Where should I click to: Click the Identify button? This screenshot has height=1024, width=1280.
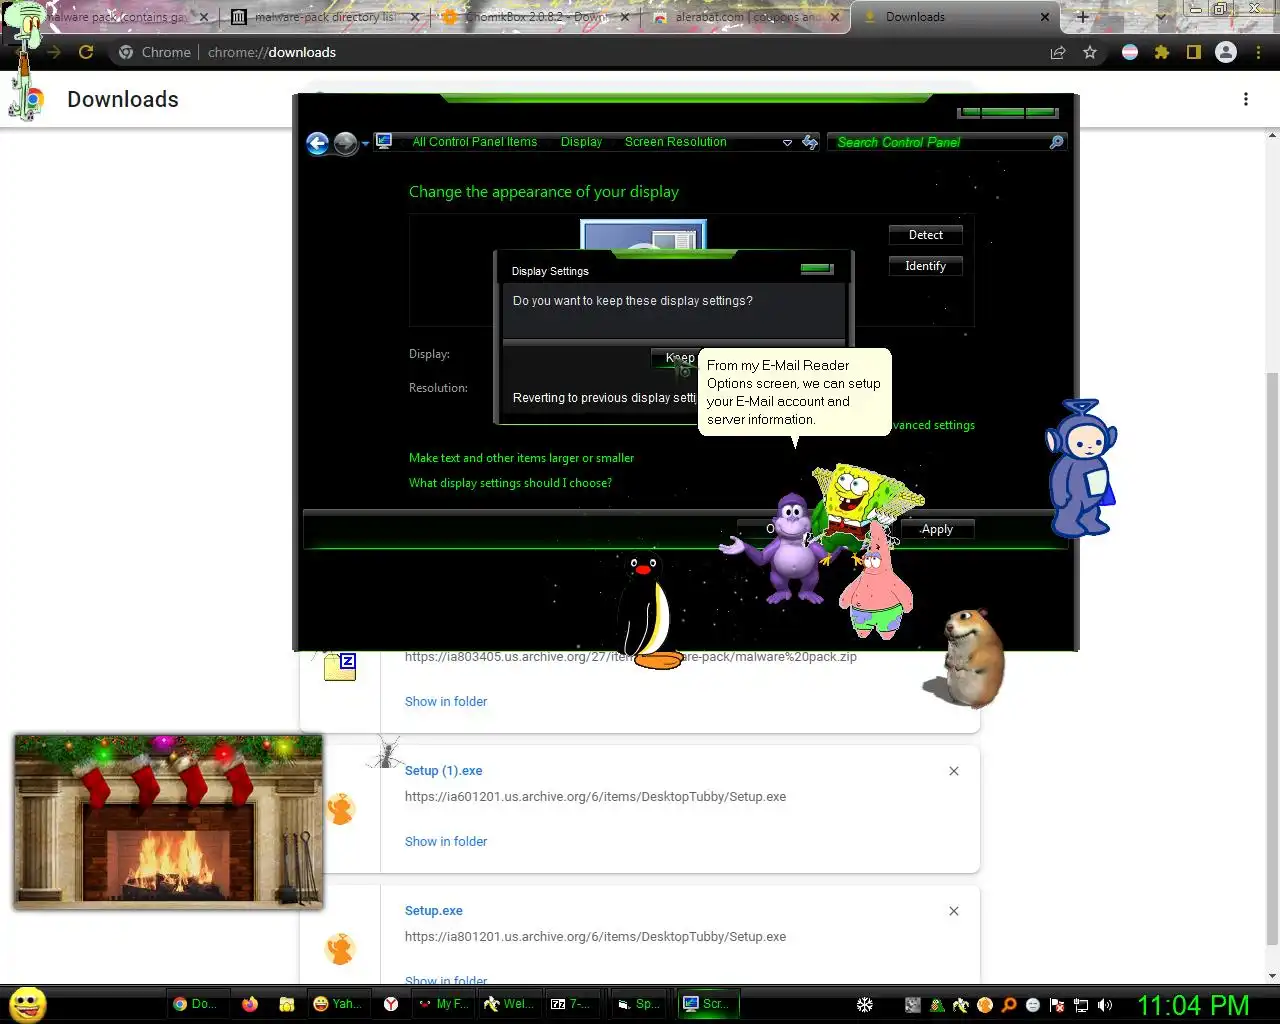(926, 266)
